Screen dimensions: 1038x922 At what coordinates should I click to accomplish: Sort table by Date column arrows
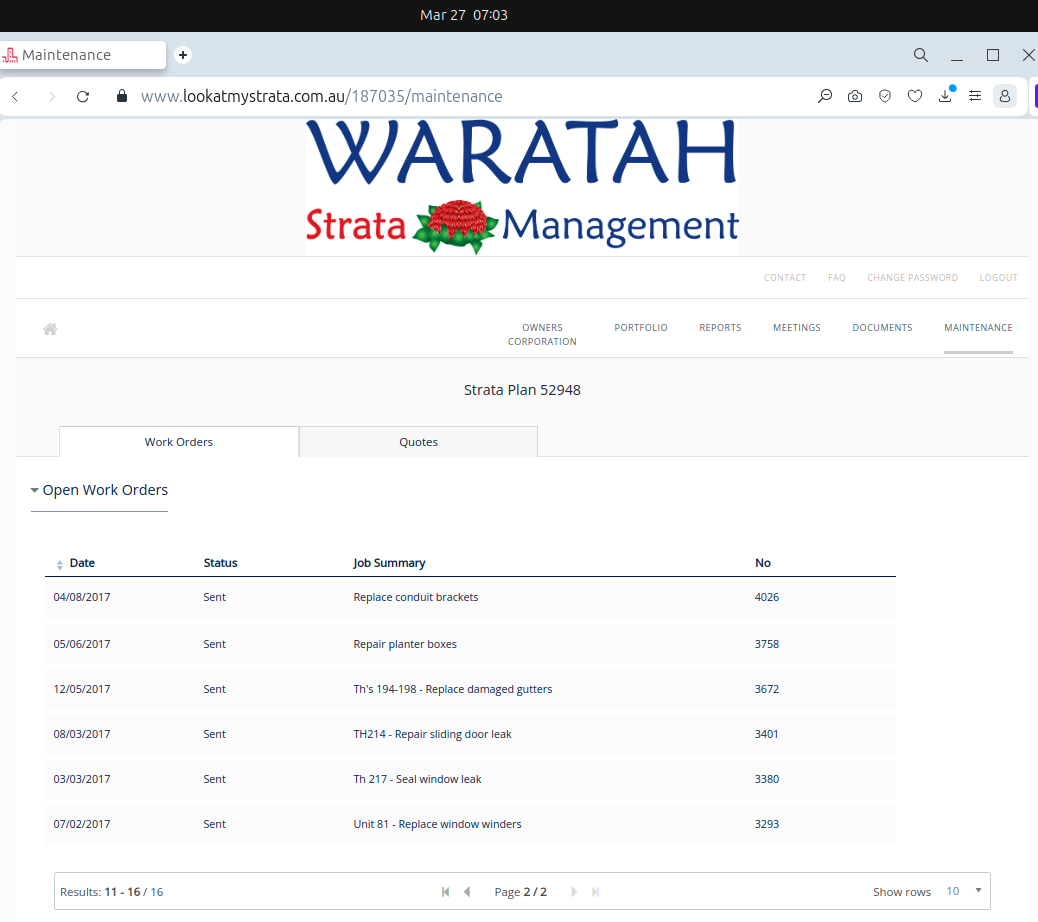[60, 564]
